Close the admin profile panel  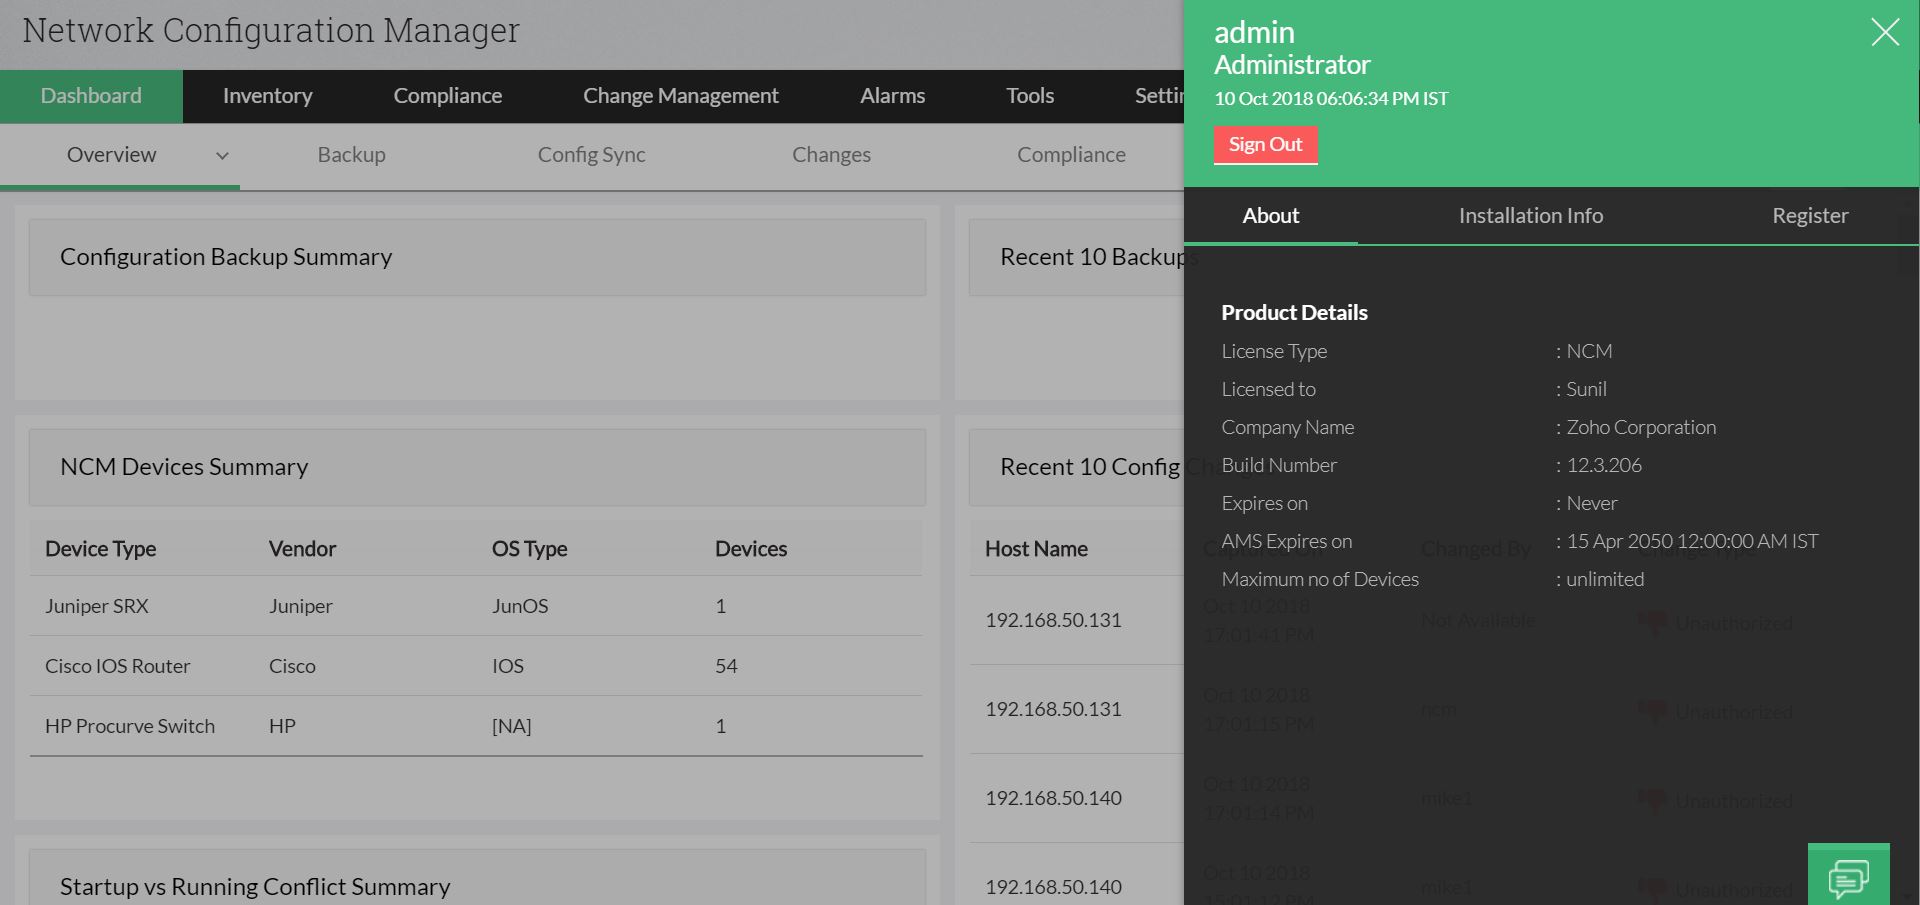(x=1884, y=32)
